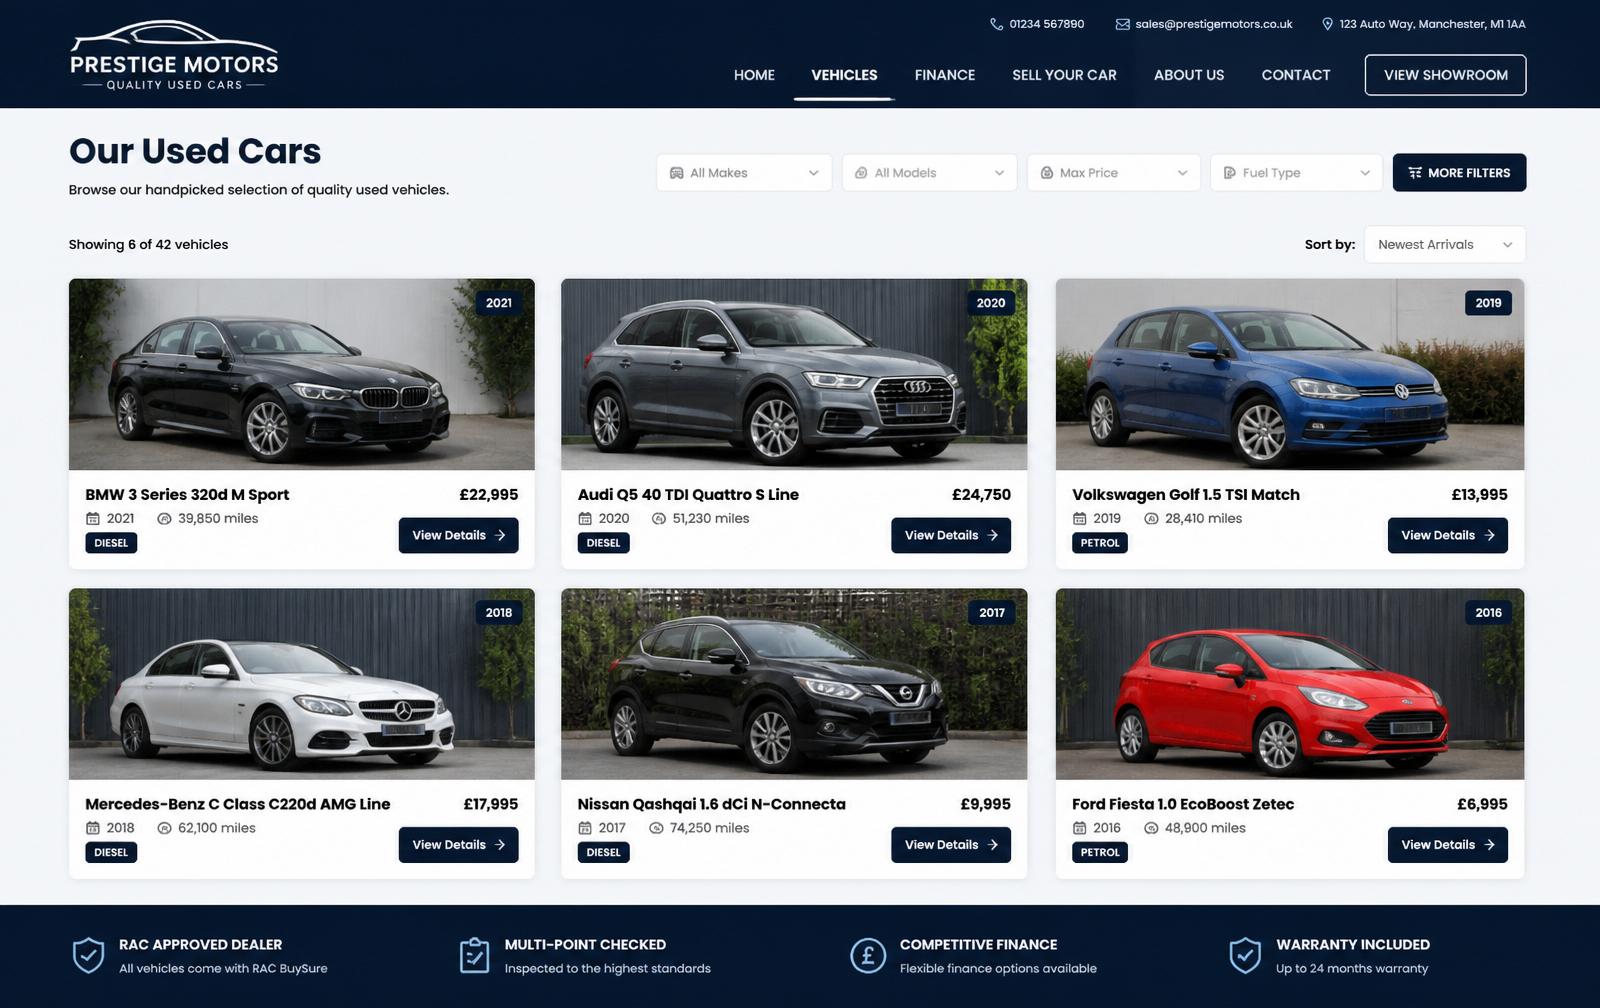1600x1008 pixels.
Task: Click mileage gauge icon on Nissan Qashqai card
Action: pos(656,828)
